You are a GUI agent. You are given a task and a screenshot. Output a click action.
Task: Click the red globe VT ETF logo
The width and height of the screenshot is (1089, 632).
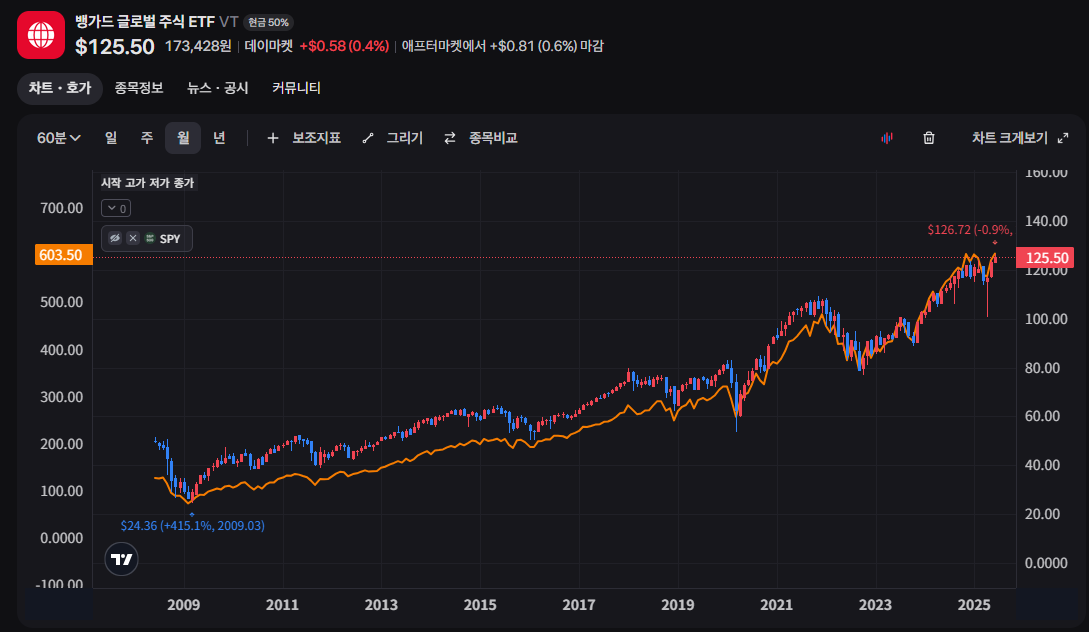coord(41,35)
